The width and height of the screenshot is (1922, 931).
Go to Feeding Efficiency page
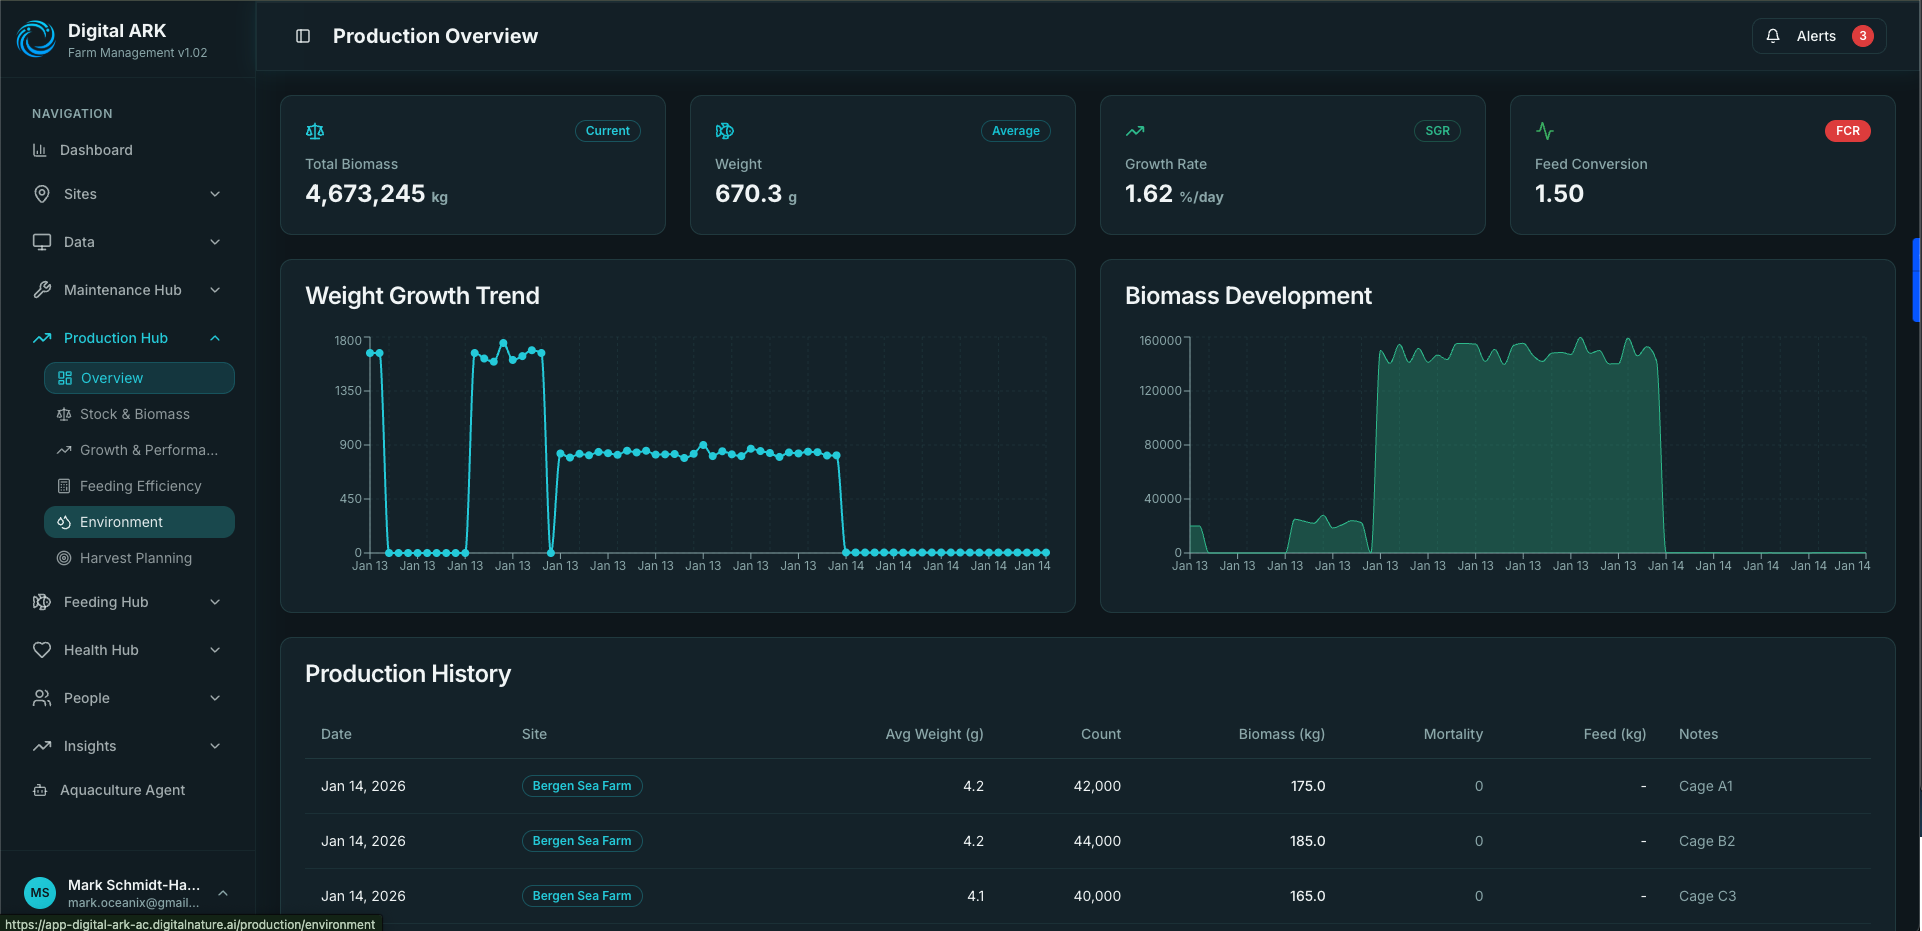[x=139, y=486]
